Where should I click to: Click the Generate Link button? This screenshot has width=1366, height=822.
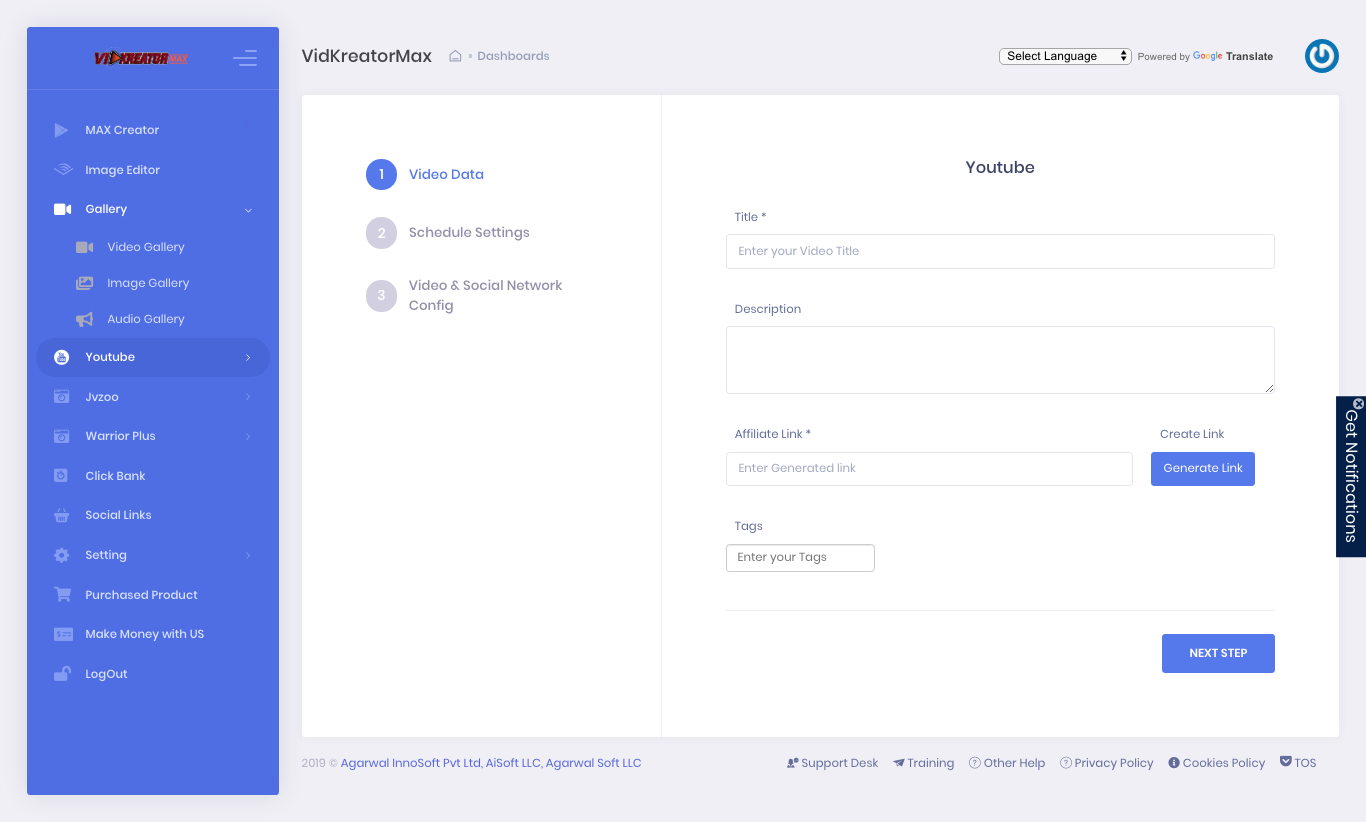click(x=1203, y=469)
